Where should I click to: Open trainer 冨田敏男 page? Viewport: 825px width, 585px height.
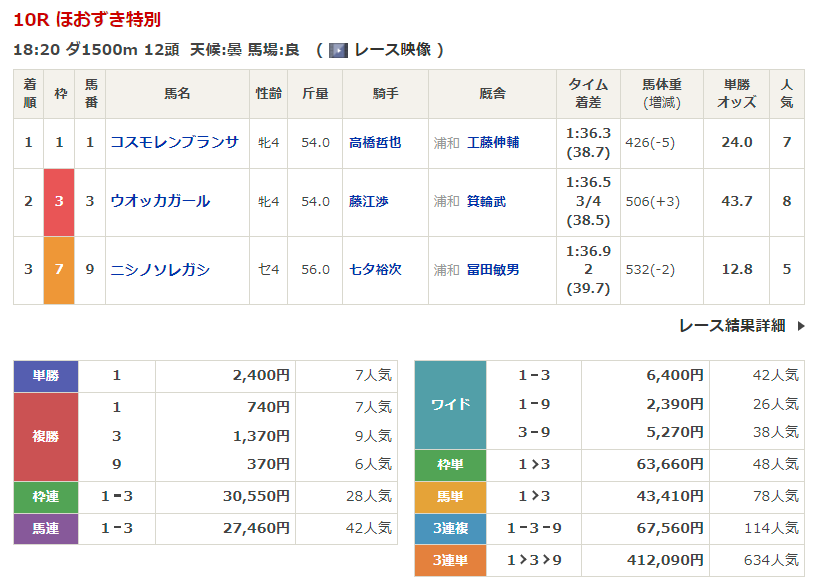point(492,270)
